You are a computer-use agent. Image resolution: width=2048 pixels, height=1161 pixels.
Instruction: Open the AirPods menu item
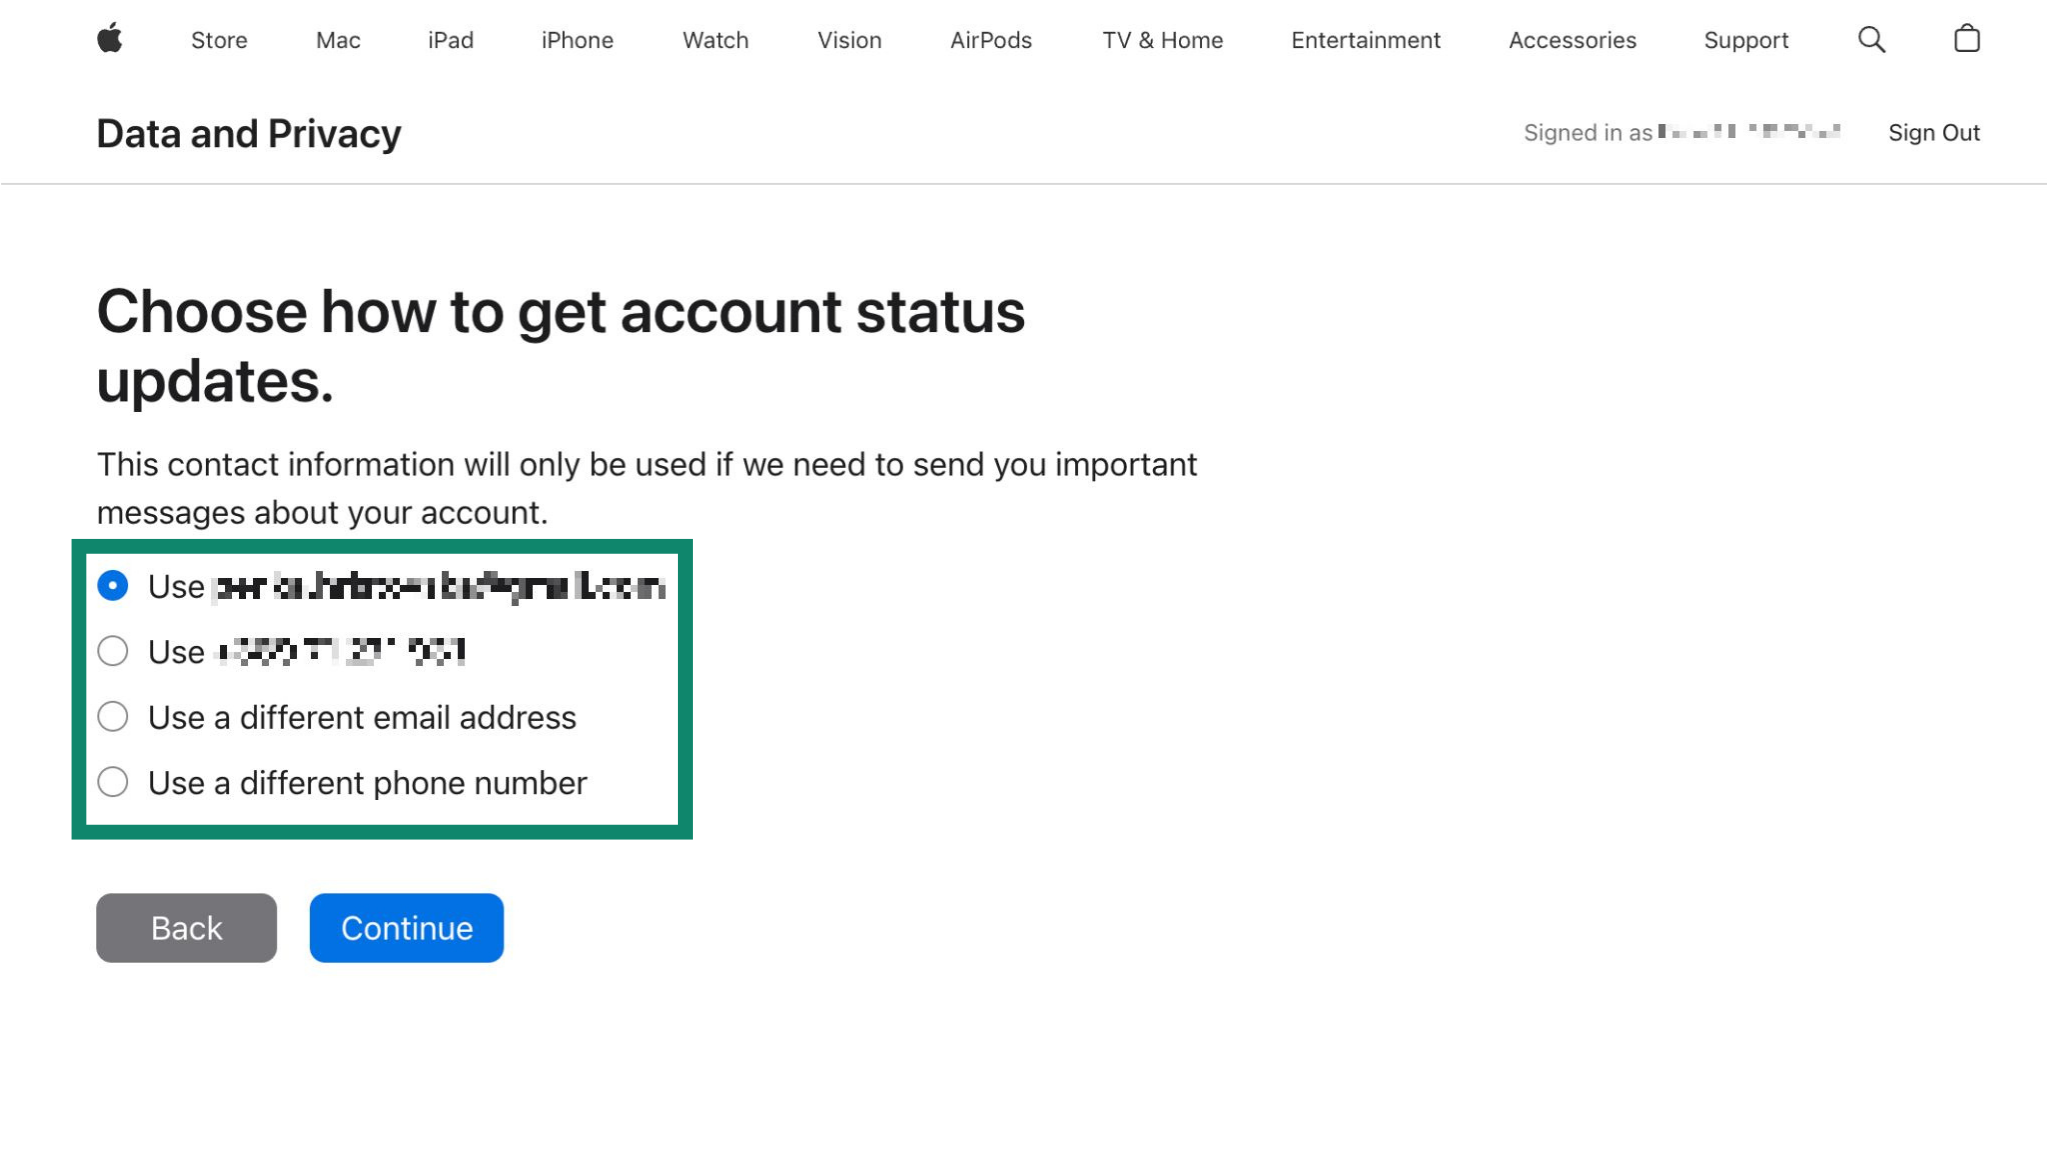pos(990,40)
